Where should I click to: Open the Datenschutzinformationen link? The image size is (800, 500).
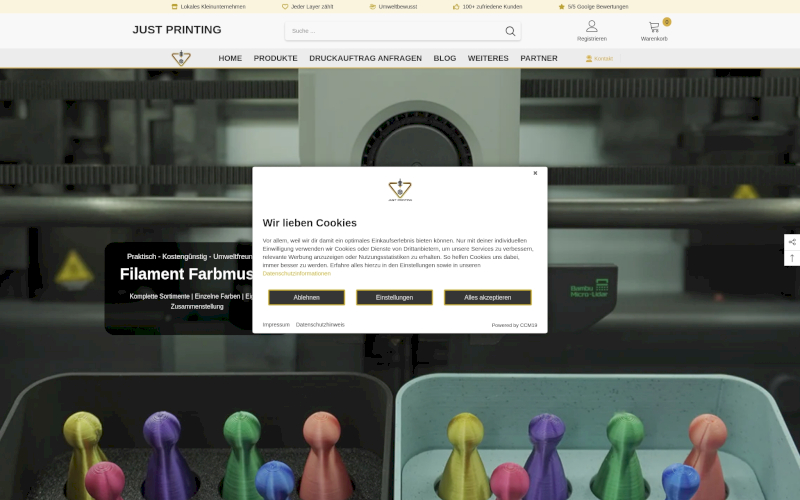point(296,273)
